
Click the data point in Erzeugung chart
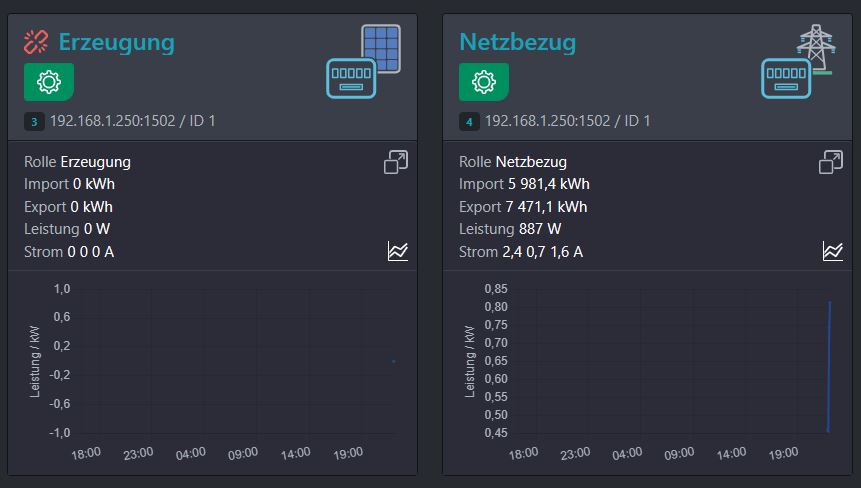(393, 361)
